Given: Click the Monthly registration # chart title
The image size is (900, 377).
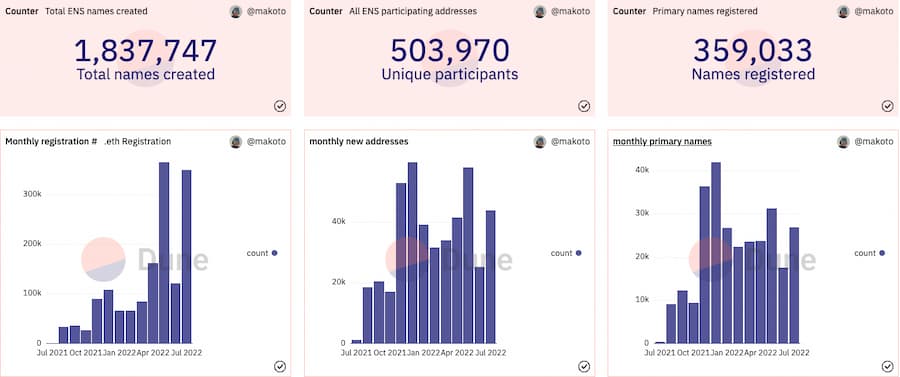Looking at the screenshot, I should (51, 142).
